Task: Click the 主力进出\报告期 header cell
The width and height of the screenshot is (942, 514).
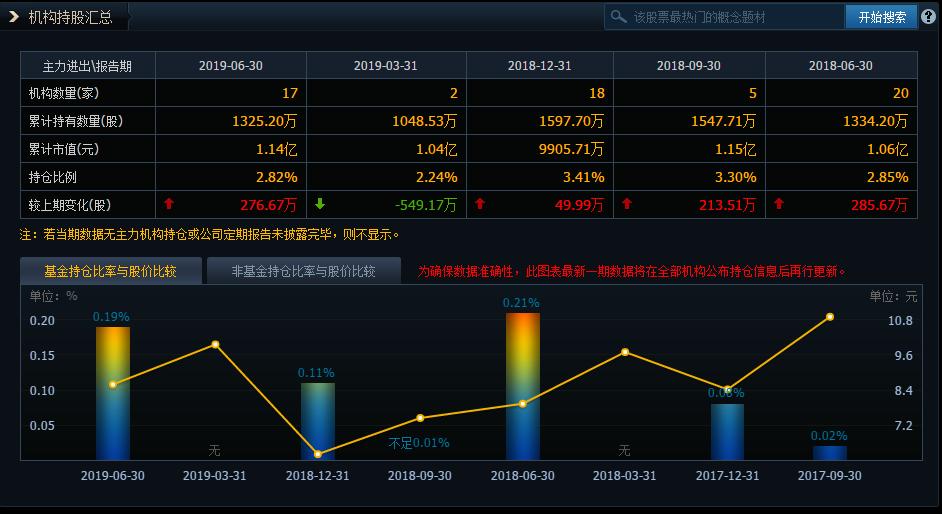Action: [x=87, y=66]
